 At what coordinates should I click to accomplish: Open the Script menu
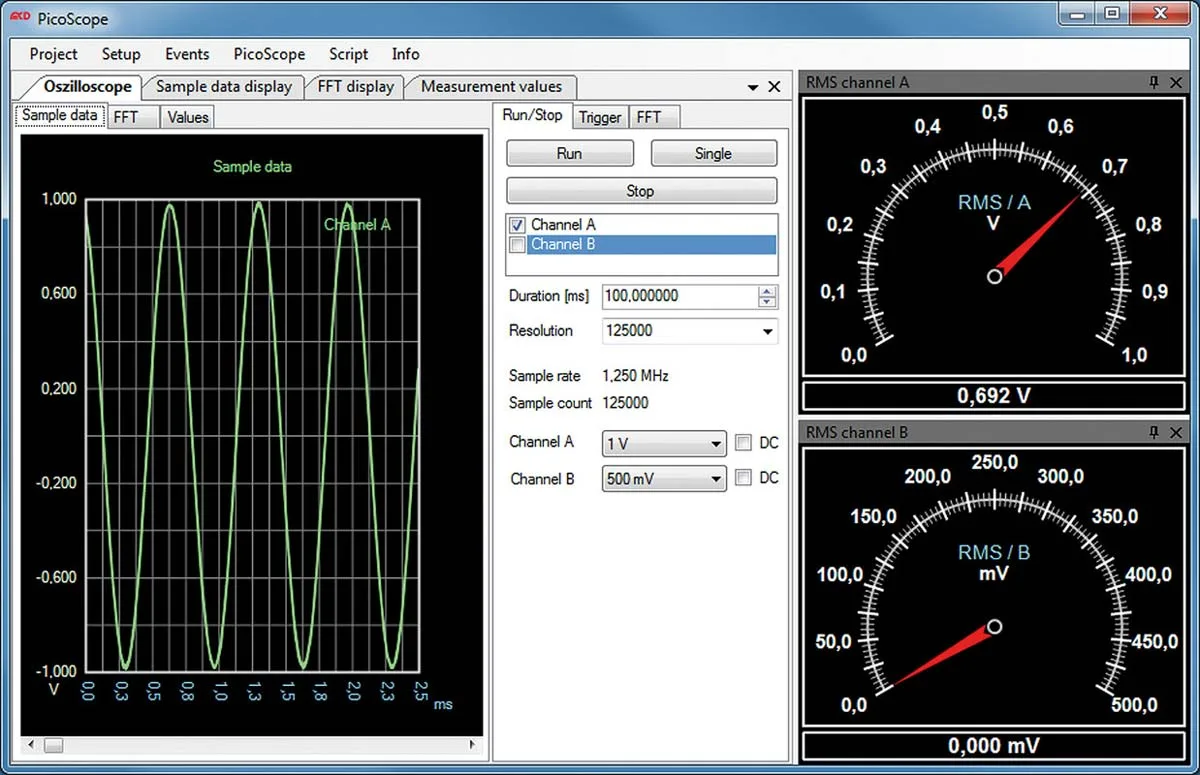click(x=349, y=54)
